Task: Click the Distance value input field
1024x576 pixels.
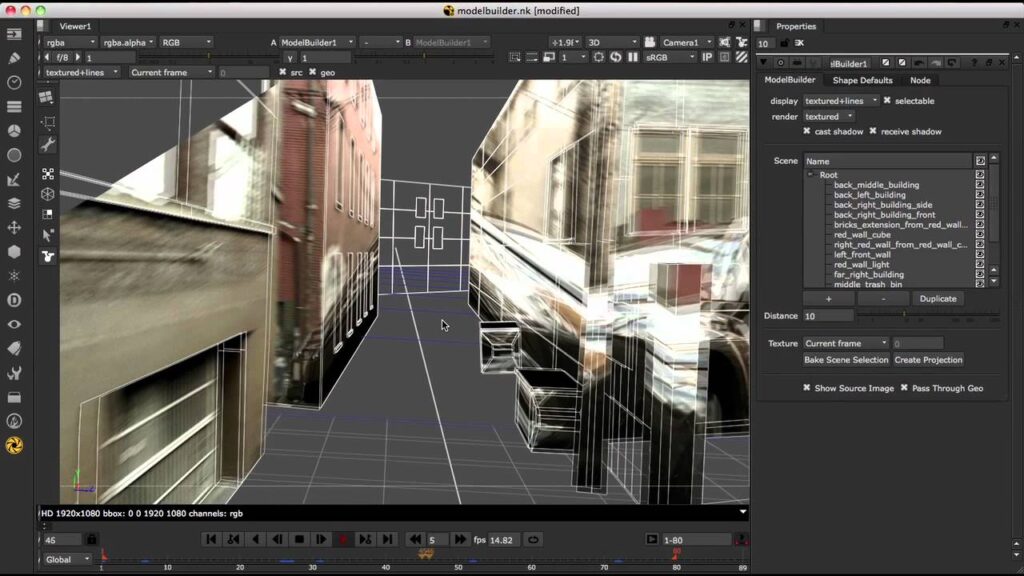Action: point(828,316)
